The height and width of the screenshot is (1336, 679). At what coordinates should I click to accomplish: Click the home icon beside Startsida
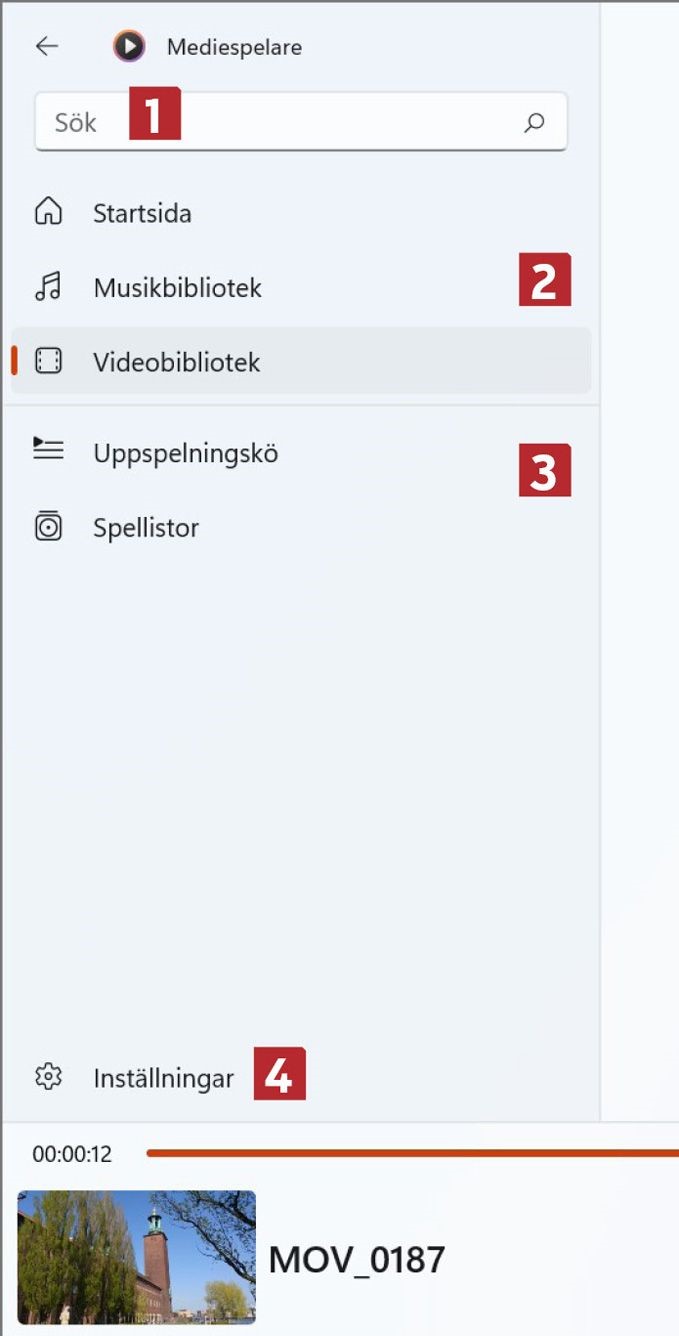(48, 212)
